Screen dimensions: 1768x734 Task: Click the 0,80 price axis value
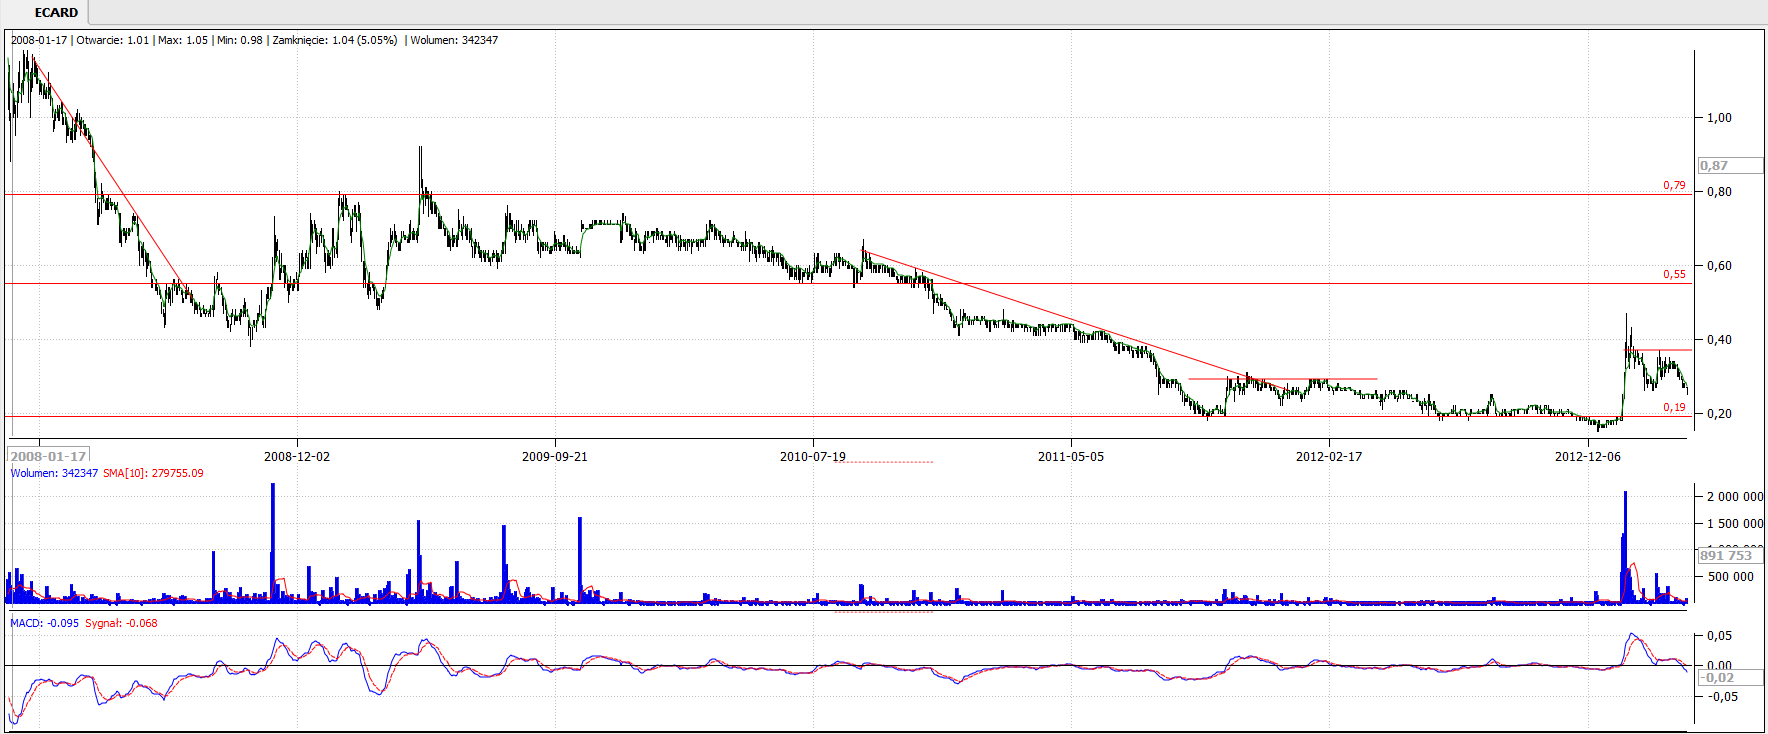coord(1719,192)
